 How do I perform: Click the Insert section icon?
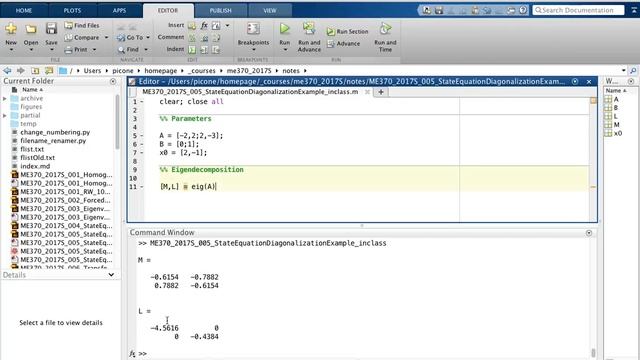tap(192, 26)
